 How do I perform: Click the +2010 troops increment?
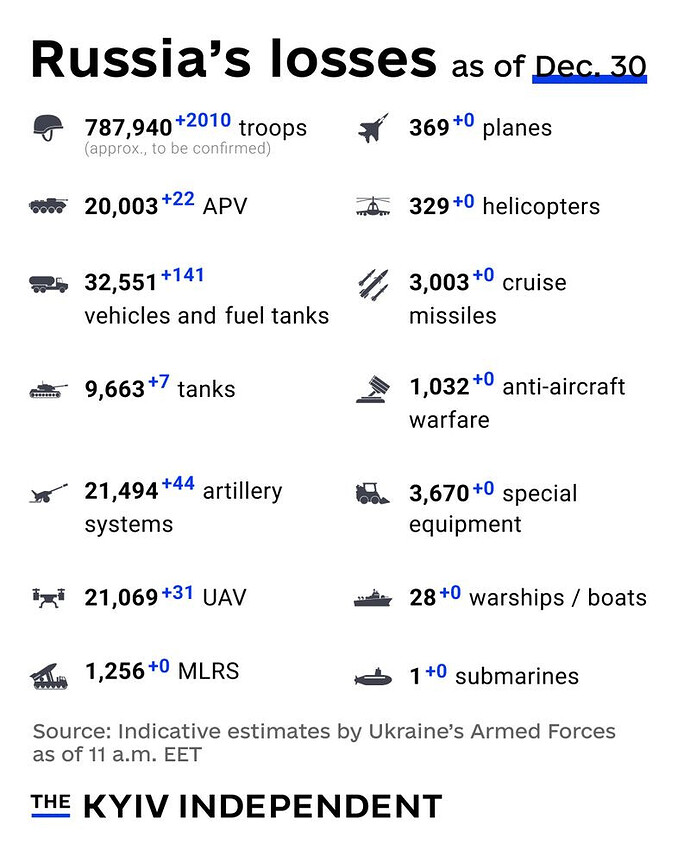[203, 120]
